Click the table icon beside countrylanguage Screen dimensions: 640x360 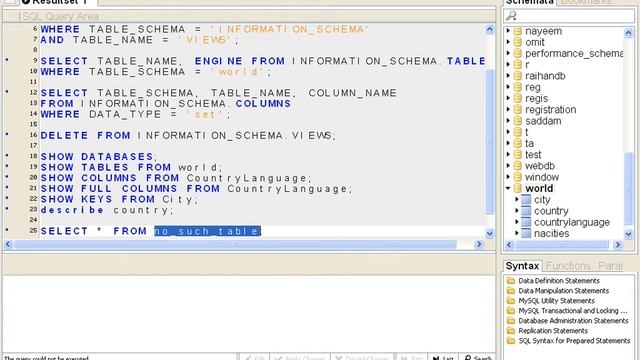[527, 222]
